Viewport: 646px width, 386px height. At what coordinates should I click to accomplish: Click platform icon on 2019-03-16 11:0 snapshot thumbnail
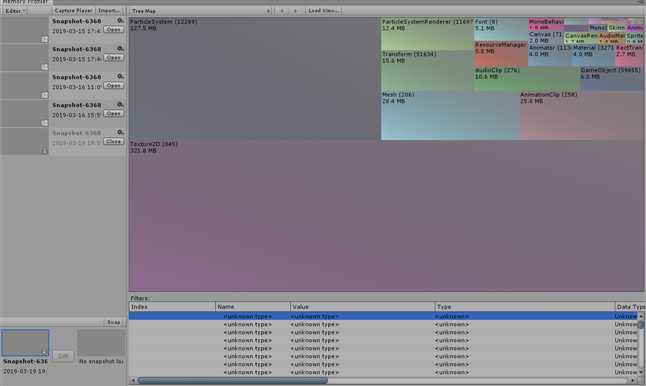(44, 95)
